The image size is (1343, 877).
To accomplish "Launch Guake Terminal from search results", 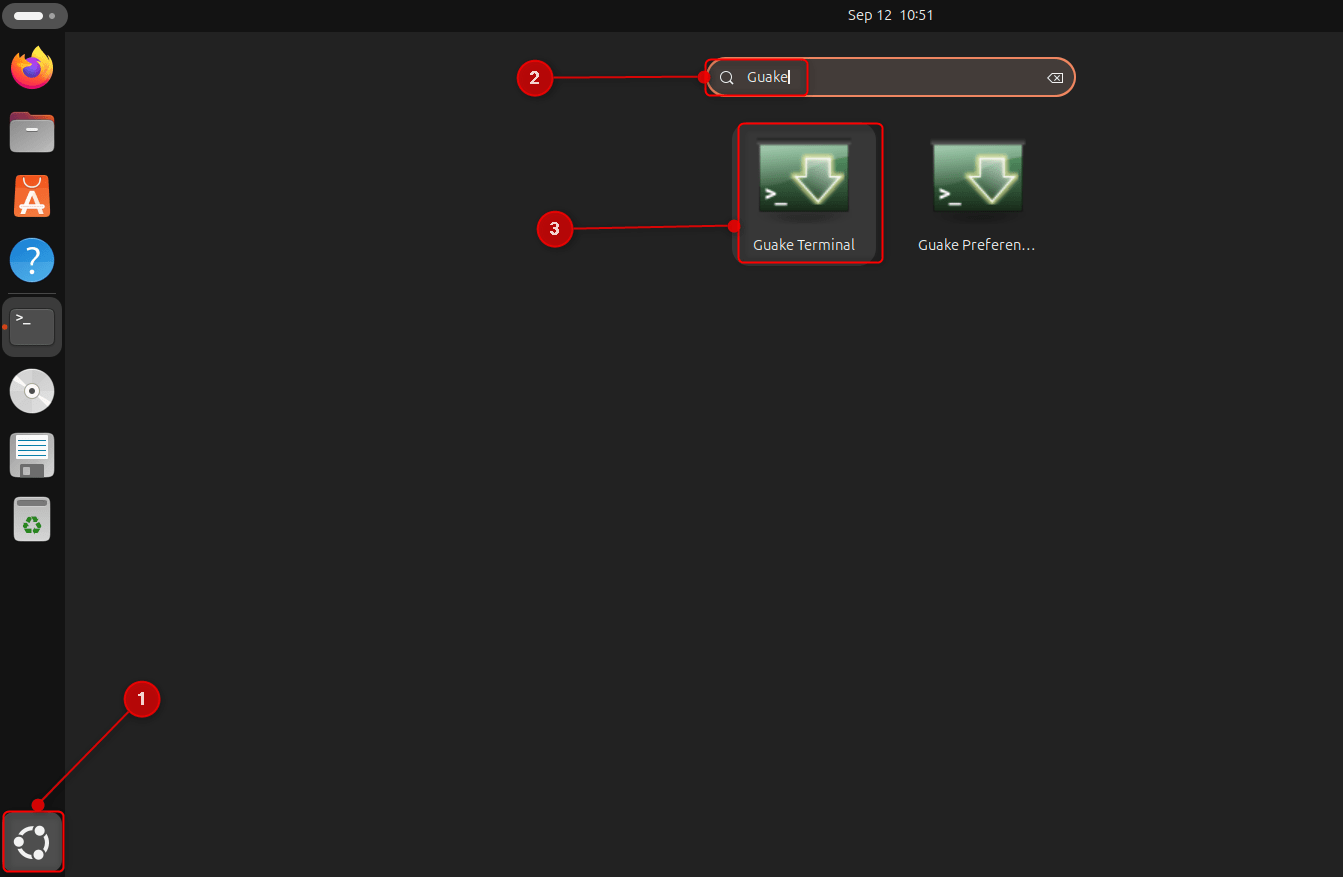I will pyautogui.click(x=804, y=193).
